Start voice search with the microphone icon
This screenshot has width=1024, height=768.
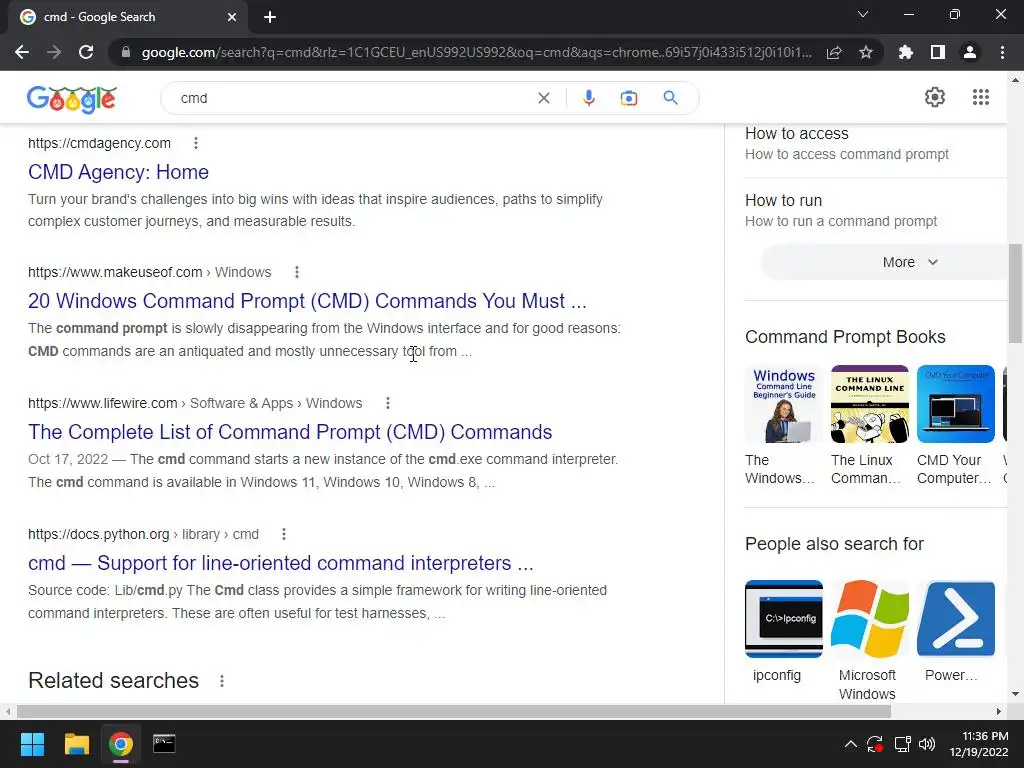(x=588, y=98)
